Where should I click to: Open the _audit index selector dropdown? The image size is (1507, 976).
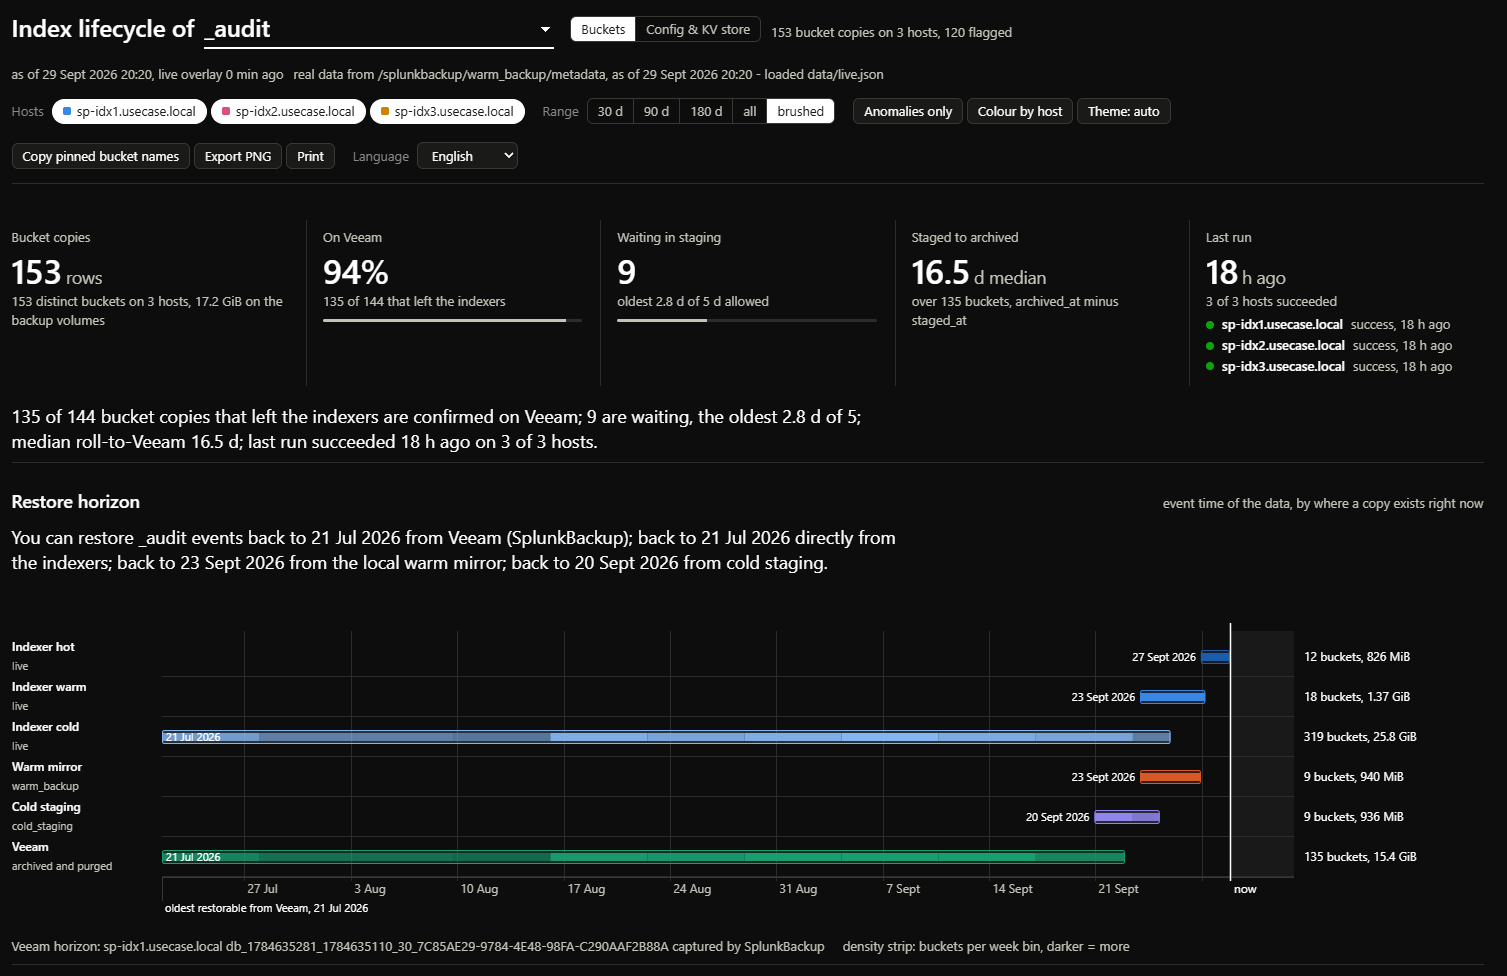click(x=379, y=29)
